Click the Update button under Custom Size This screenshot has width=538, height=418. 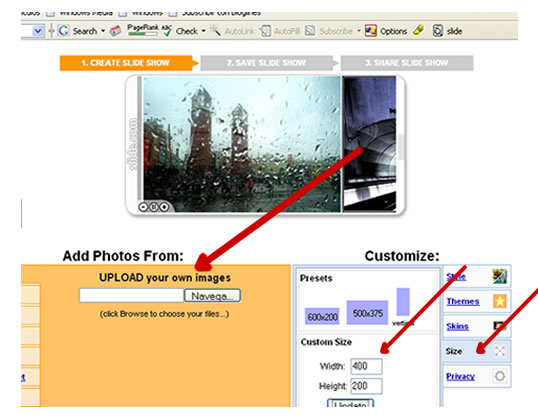[x=350, y=403]
